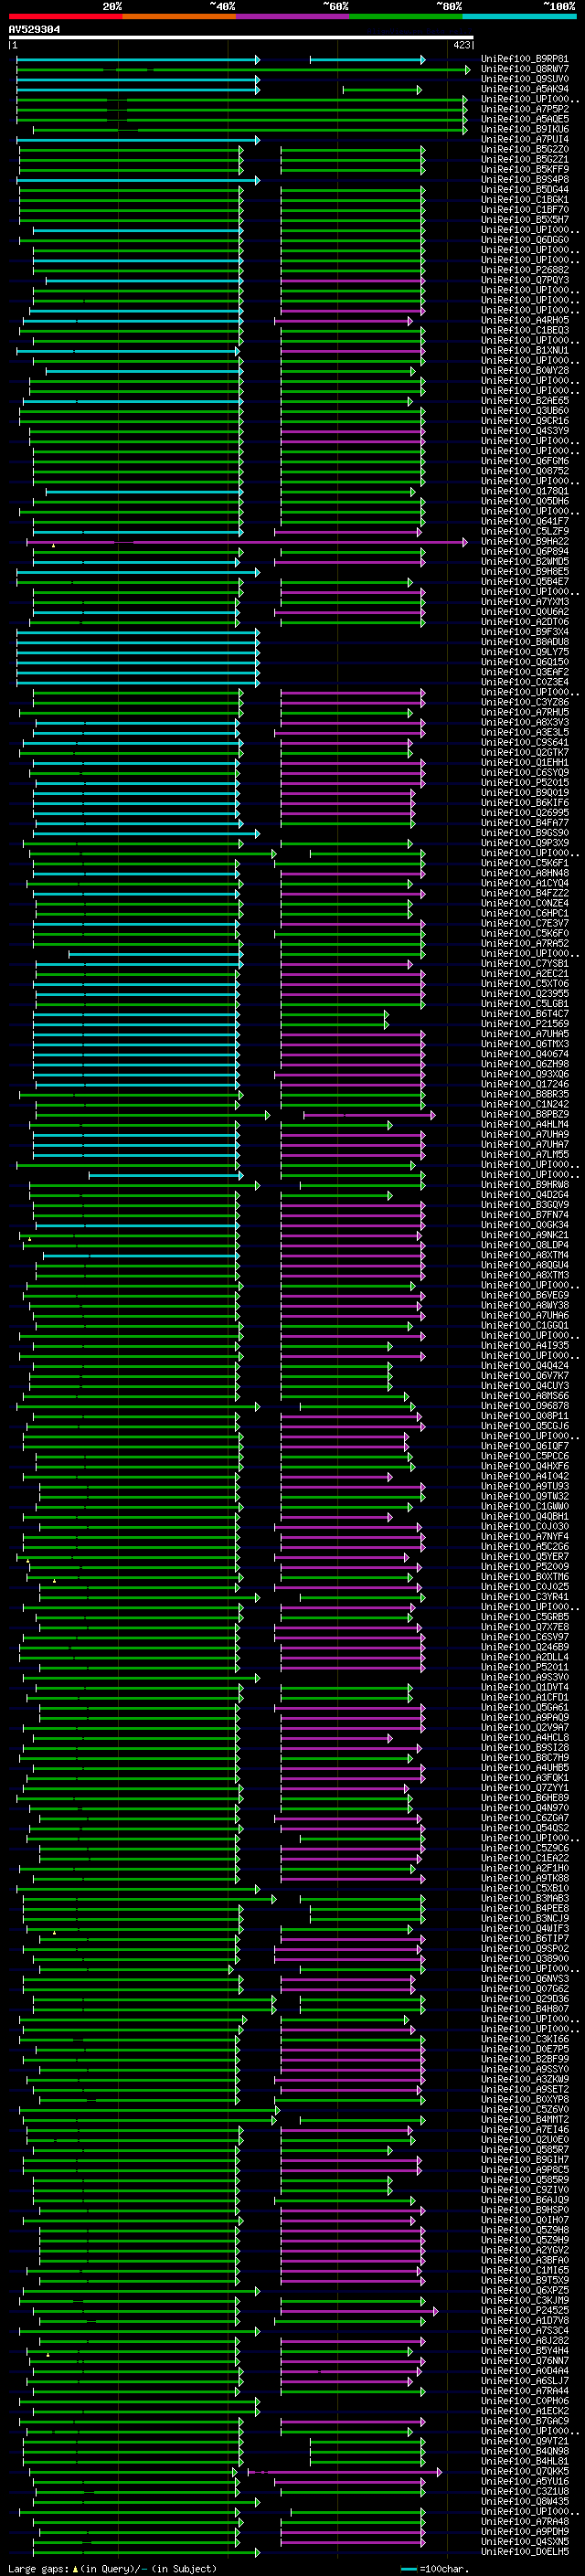Select the UniRef100_A9NK21 label

524,1235
